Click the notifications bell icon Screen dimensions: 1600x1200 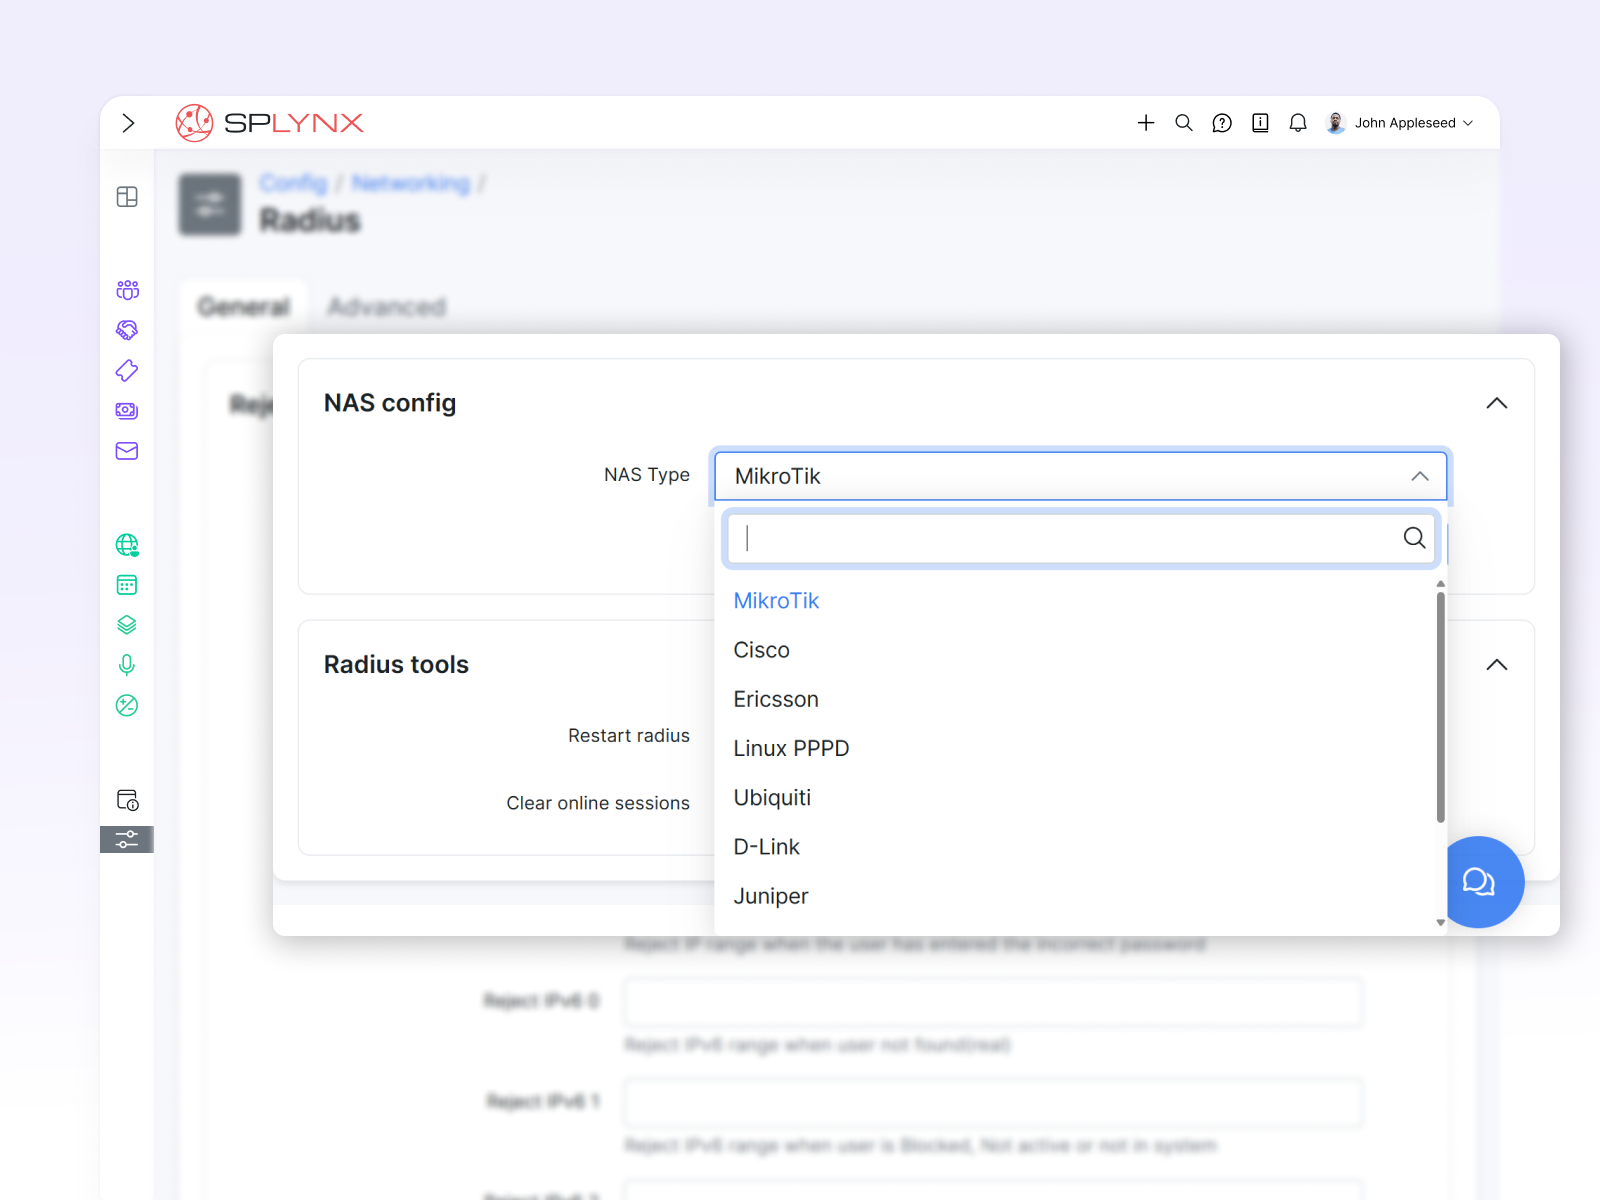[x=1298, y=123]
